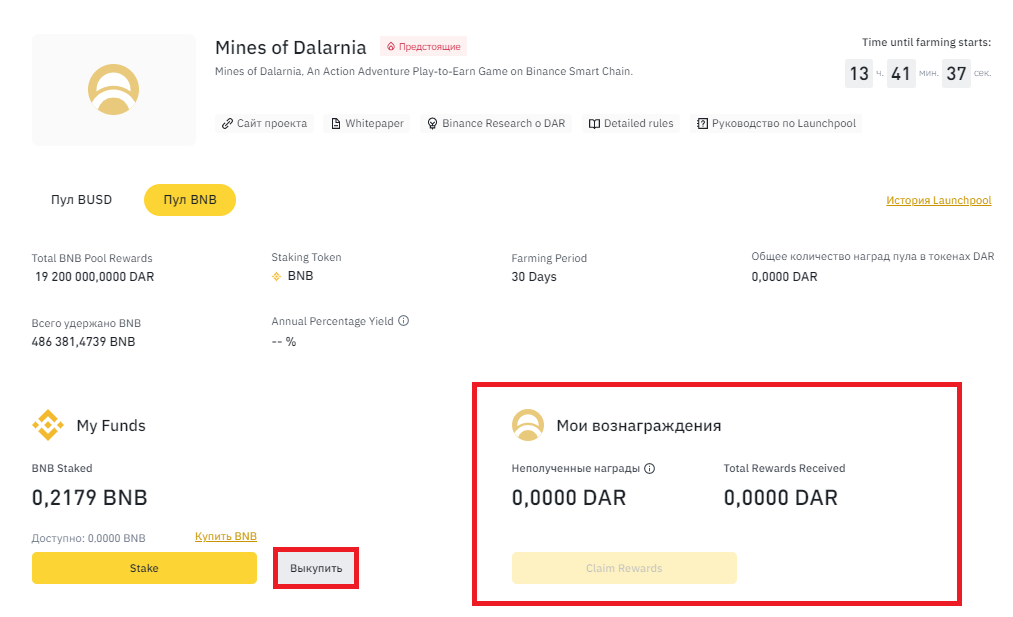
Task: Click the 19 200 000,0000 DAR value
Action: click(94, 277)
